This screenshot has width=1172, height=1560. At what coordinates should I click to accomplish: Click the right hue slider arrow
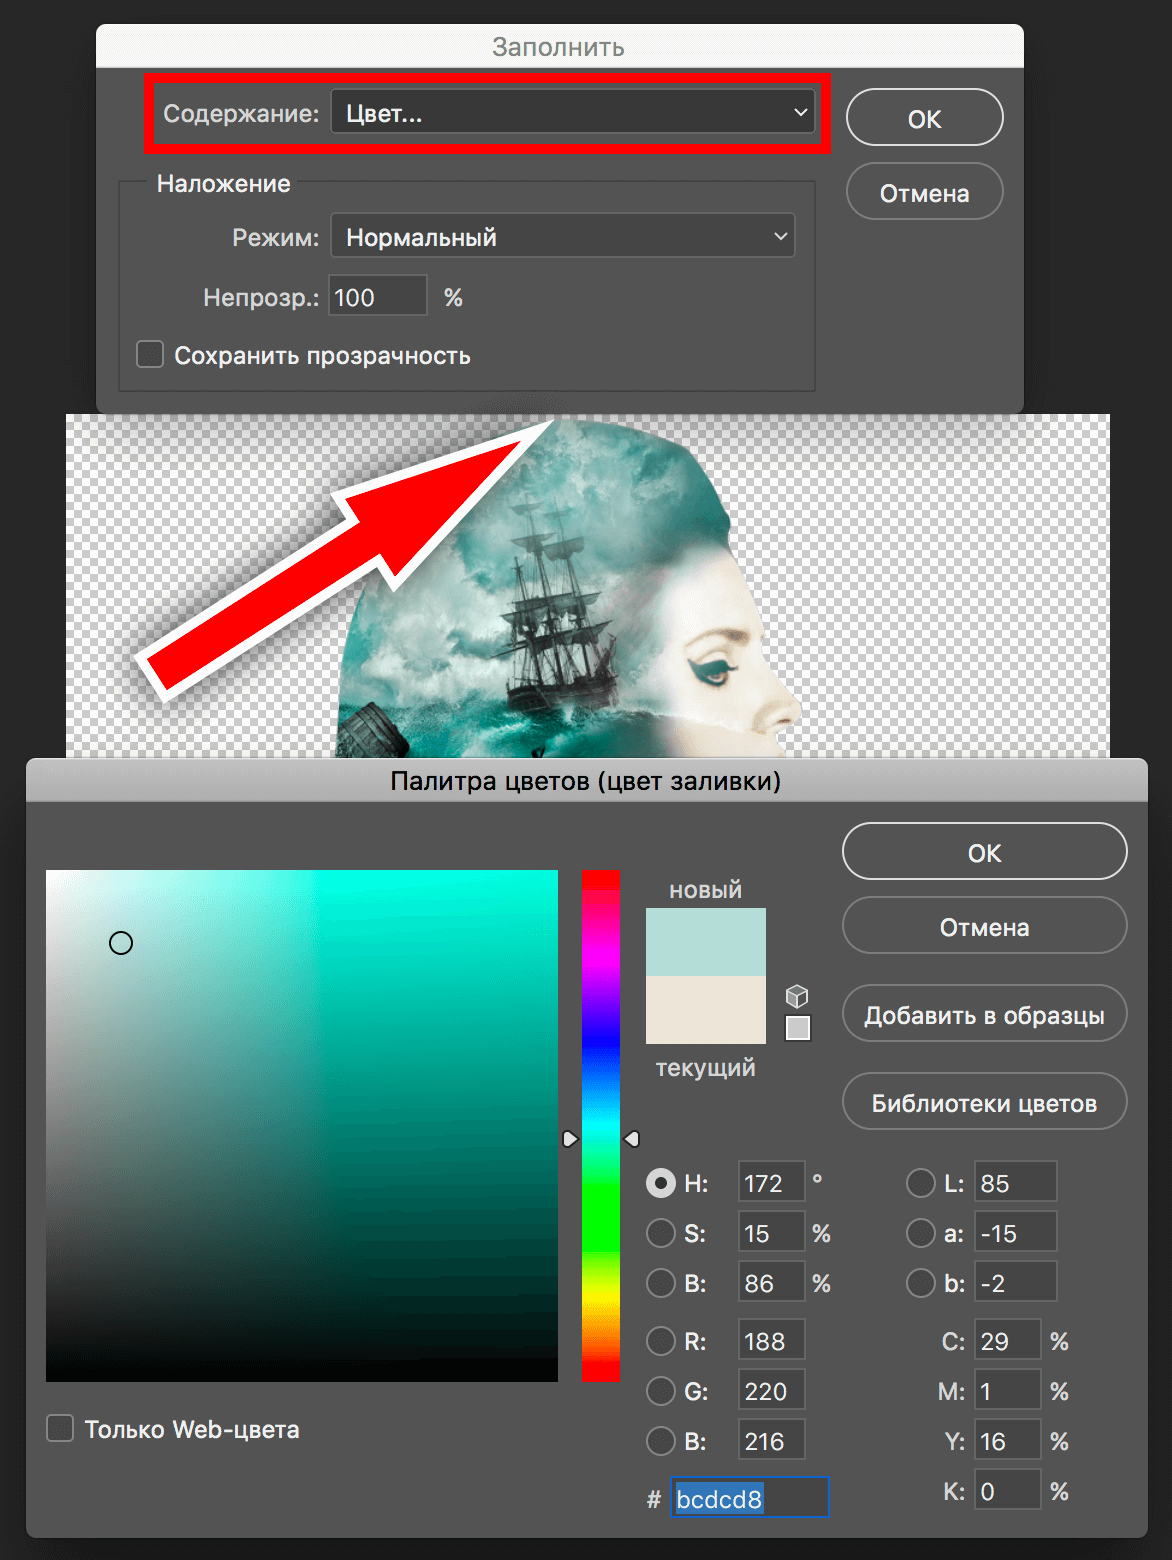pos(632,1139)
